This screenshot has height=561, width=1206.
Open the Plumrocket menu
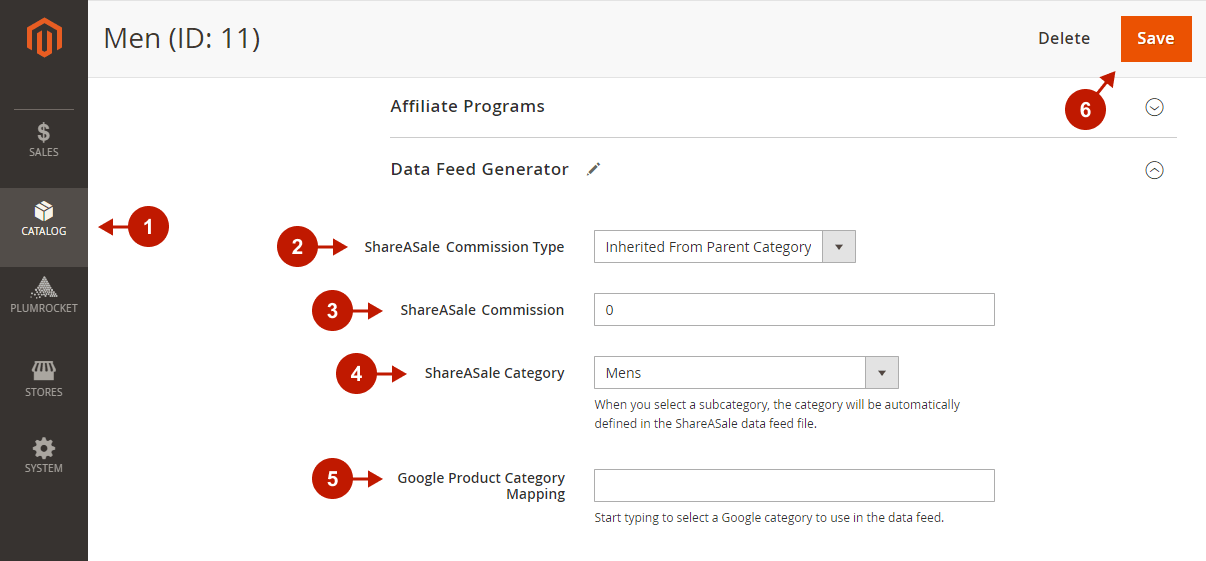coord(44,296)
